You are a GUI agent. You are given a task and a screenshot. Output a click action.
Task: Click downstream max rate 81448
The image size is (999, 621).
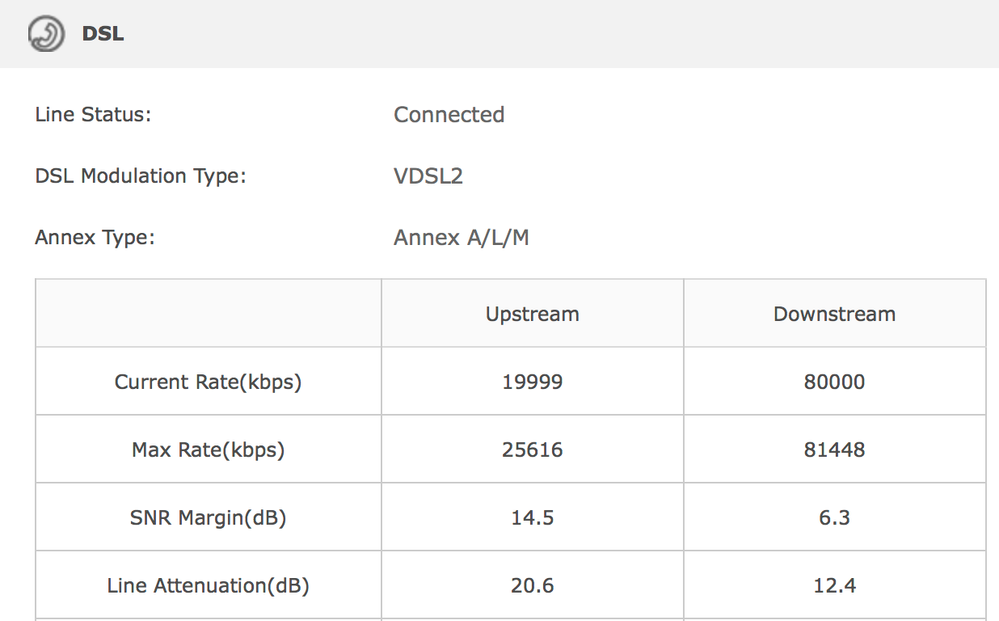835,450
